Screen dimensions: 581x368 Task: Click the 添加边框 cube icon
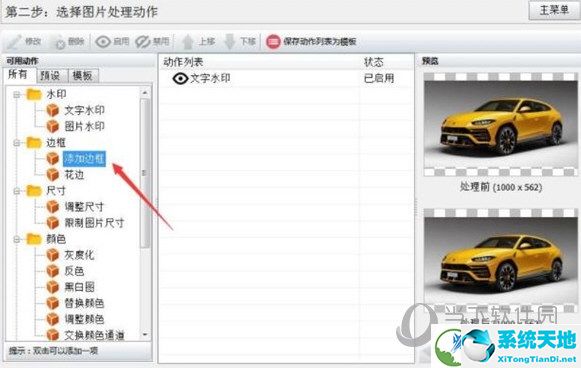53,158
